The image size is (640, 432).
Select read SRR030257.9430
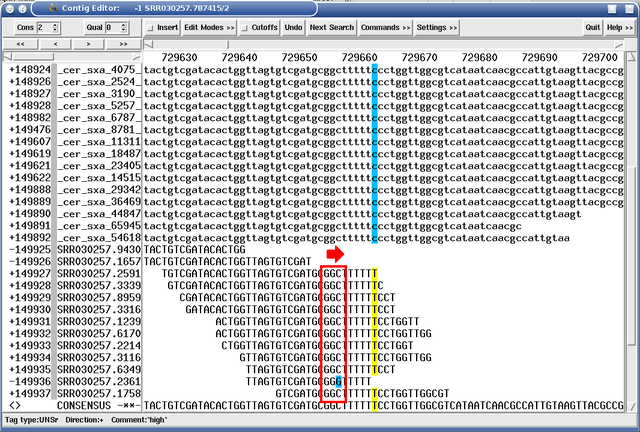point(98,249)
